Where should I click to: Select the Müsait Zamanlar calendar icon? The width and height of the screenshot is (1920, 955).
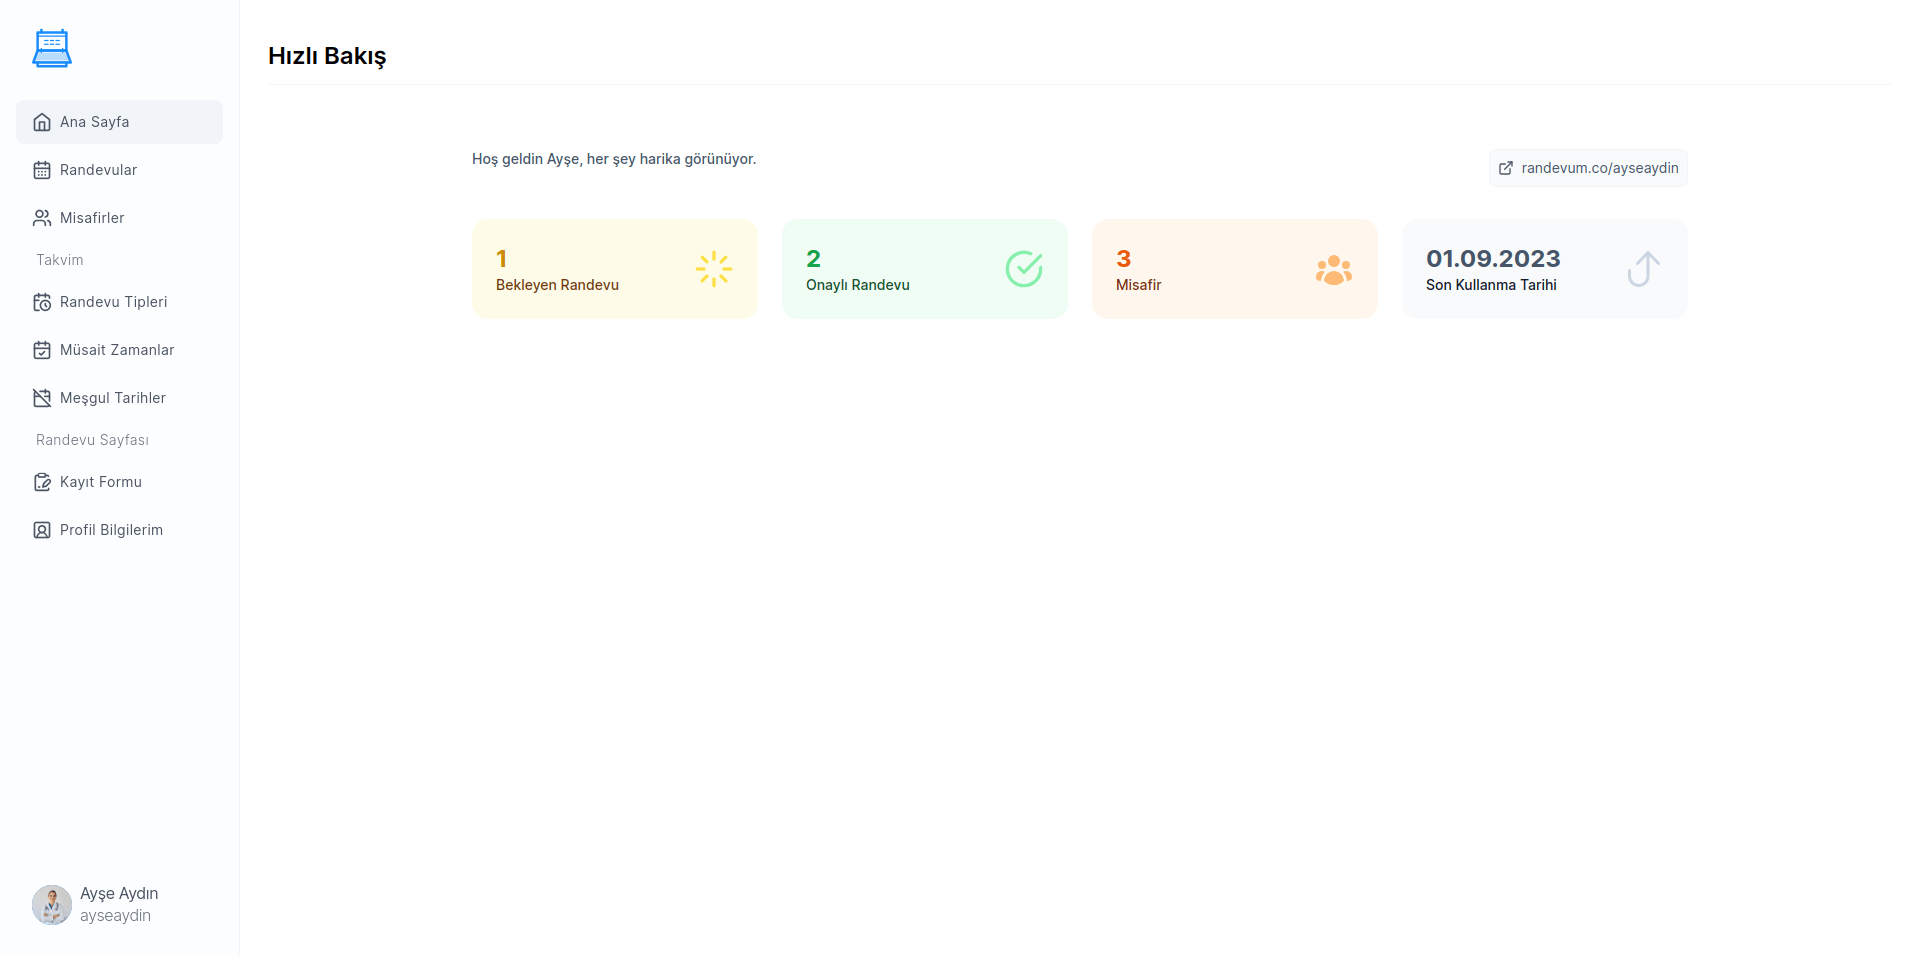point(41,350)
